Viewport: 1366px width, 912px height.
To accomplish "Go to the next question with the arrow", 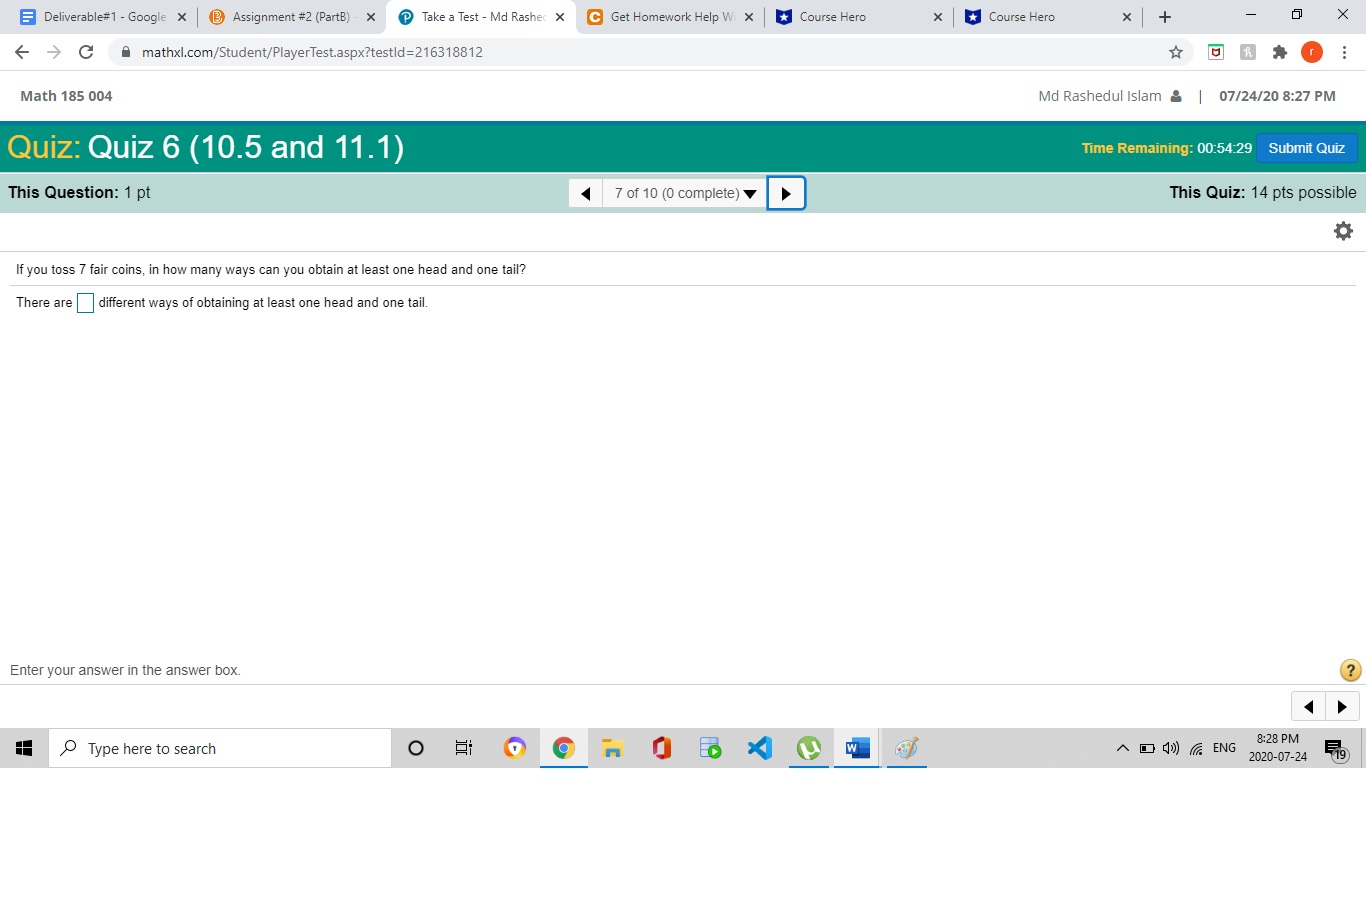I will coord(786,192).
